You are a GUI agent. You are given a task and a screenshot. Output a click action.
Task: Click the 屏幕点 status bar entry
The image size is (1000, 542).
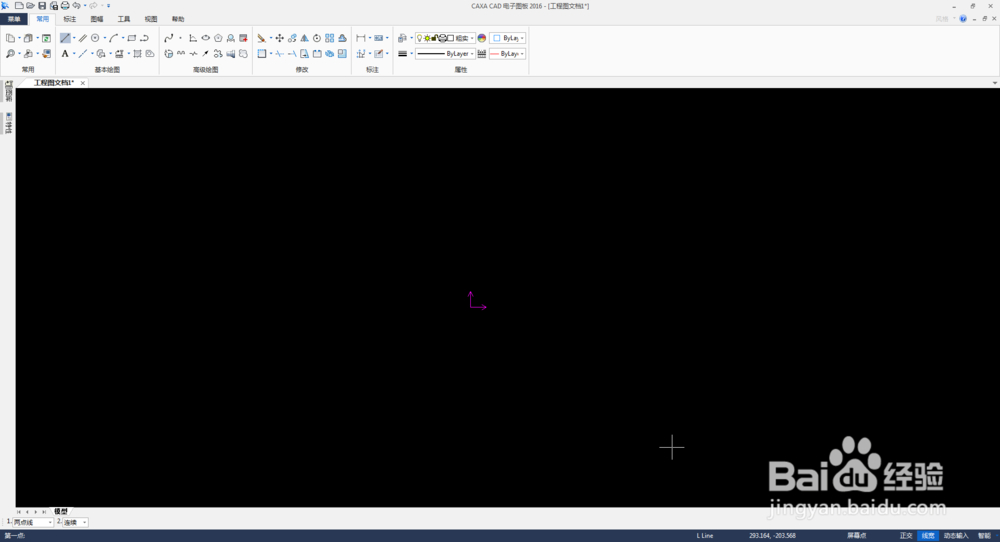pyautogui.click(x=857, y=536)
